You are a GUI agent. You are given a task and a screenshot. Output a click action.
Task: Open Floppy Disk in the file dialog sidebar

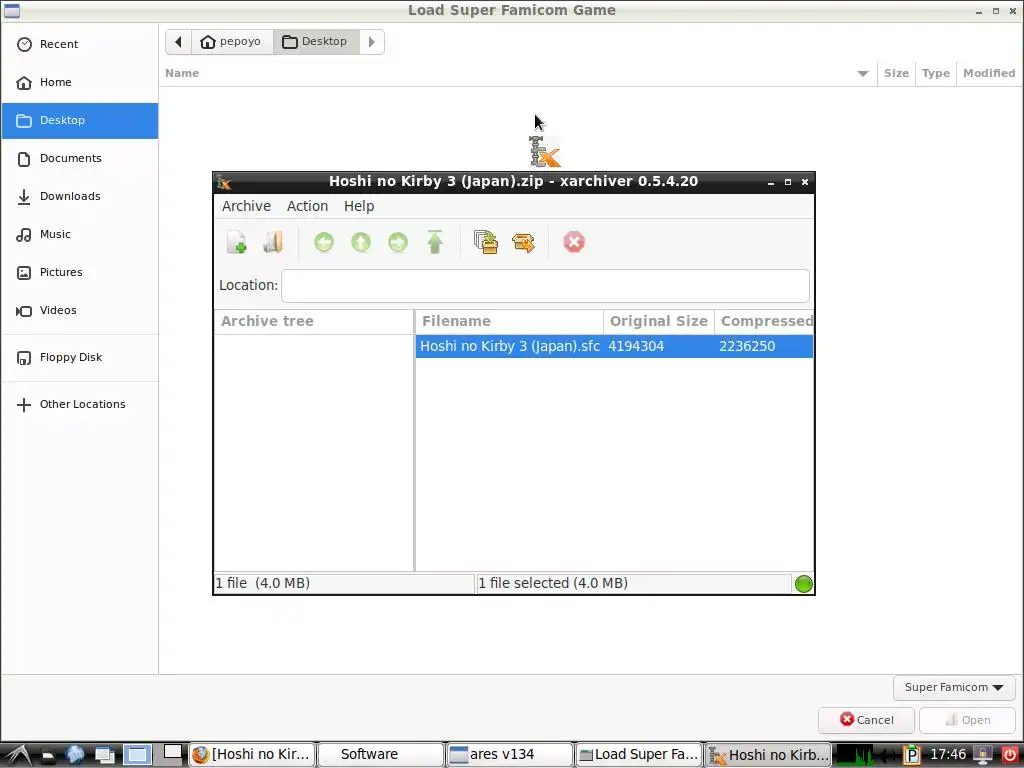click(x=80, y=357)
